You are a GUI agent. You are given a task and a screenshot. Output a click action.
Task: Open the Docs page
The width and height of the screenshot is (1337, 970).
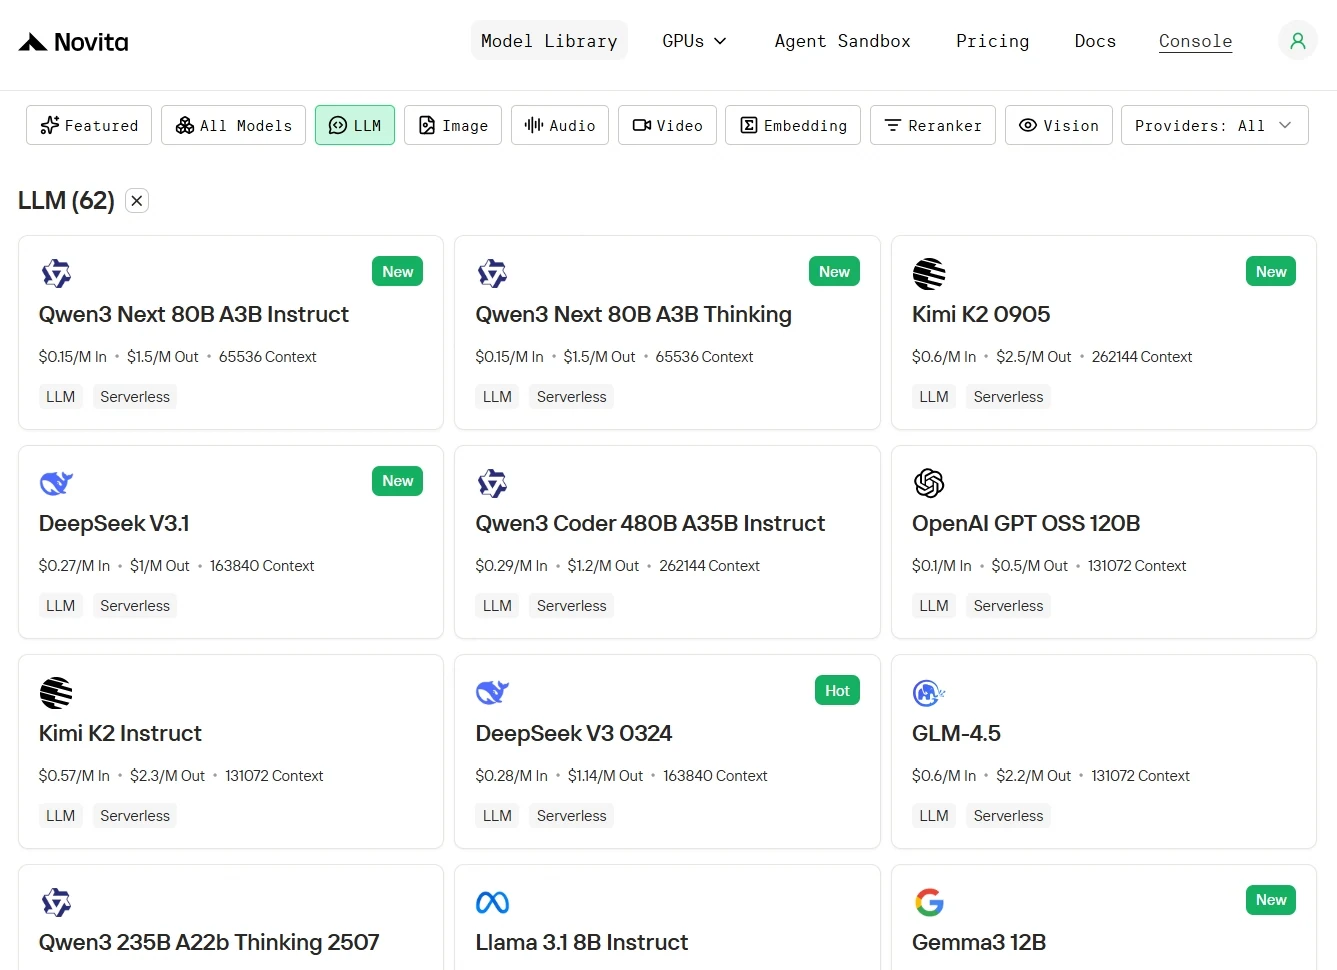click(1095, 41)
